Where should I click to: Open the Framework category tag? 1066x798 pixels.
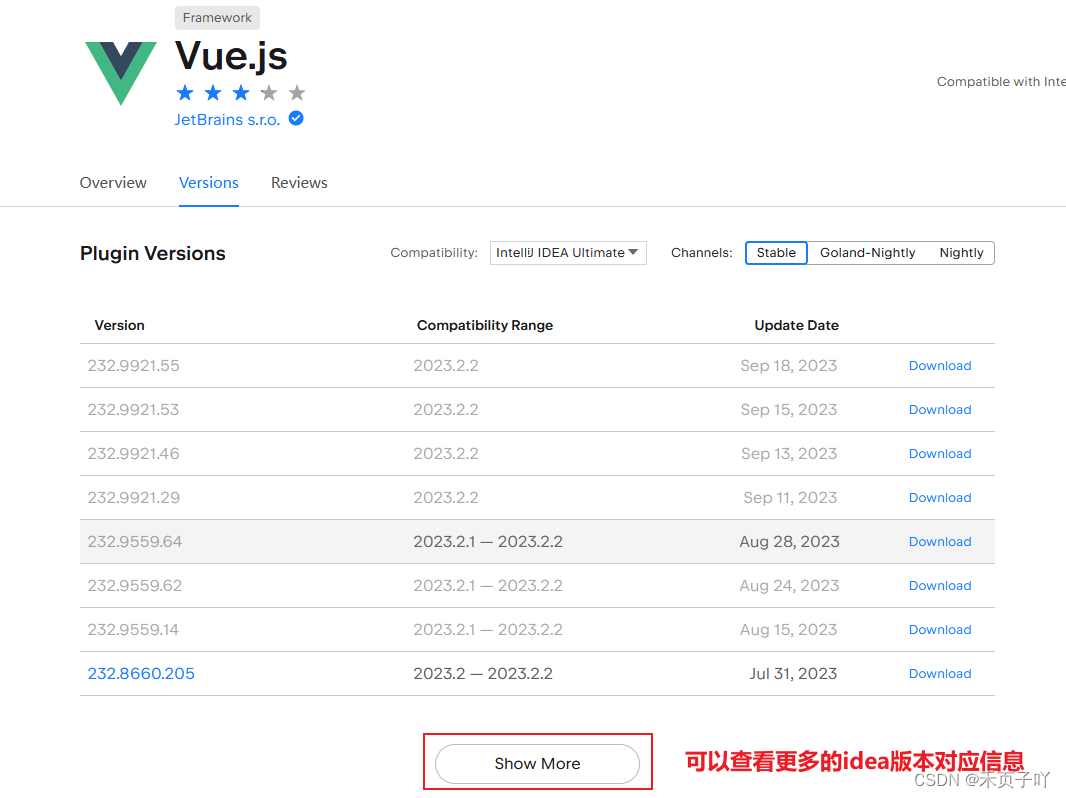(217, 18)
